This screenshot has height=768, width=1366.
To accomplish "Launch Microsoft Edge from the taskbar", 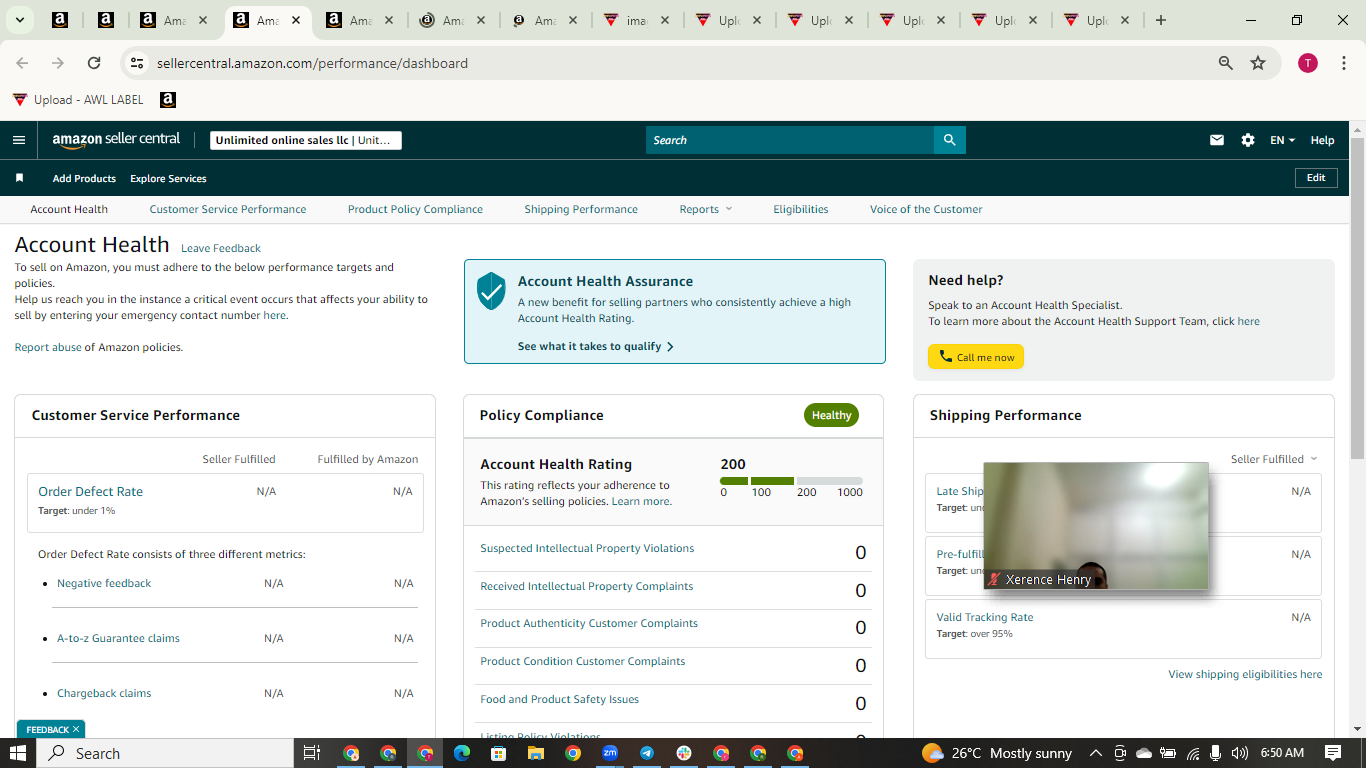I will 462,753.
